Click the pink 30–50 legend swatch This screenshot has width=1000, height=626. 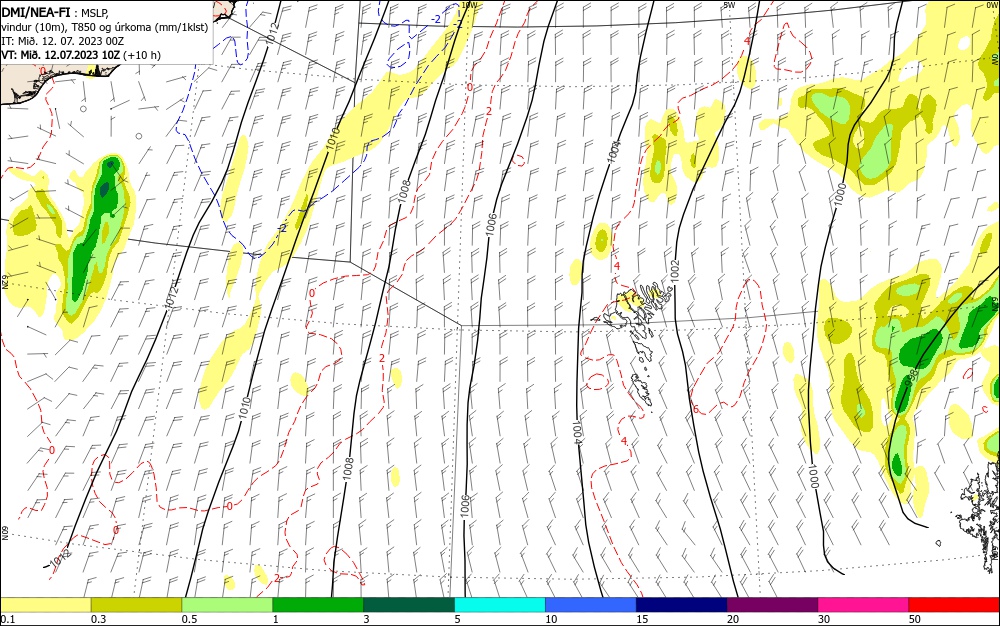[864, 605]
